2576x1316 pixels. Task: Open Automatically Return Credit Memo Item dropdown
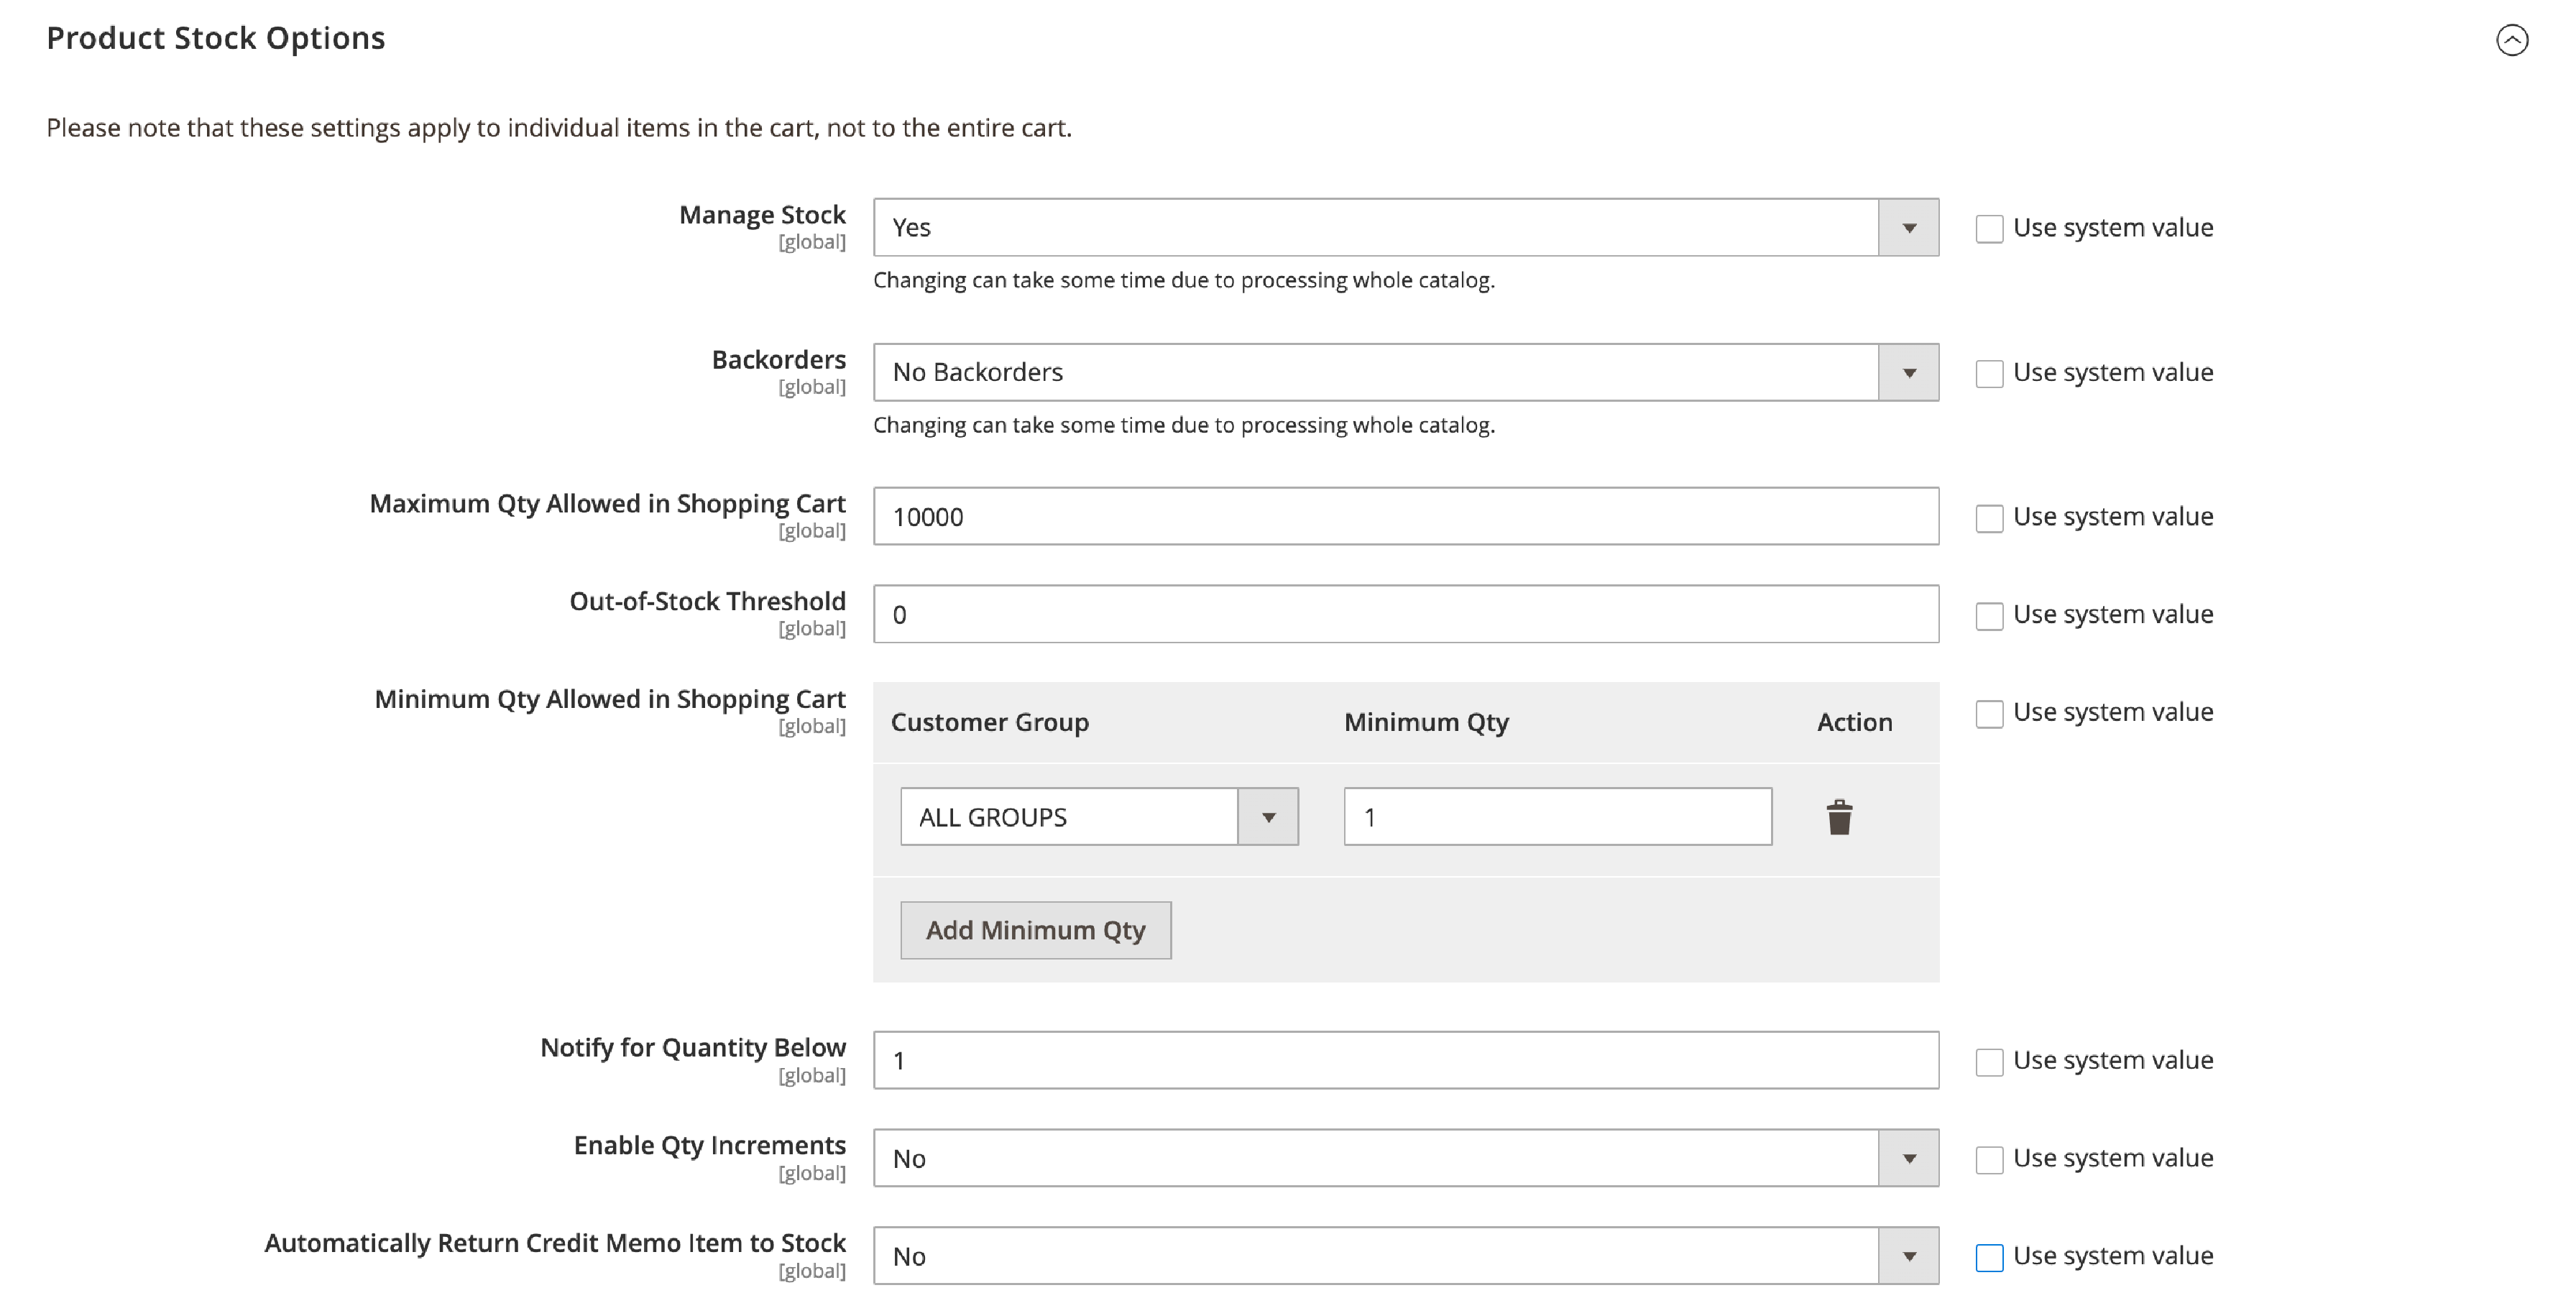point(1405,1256)
